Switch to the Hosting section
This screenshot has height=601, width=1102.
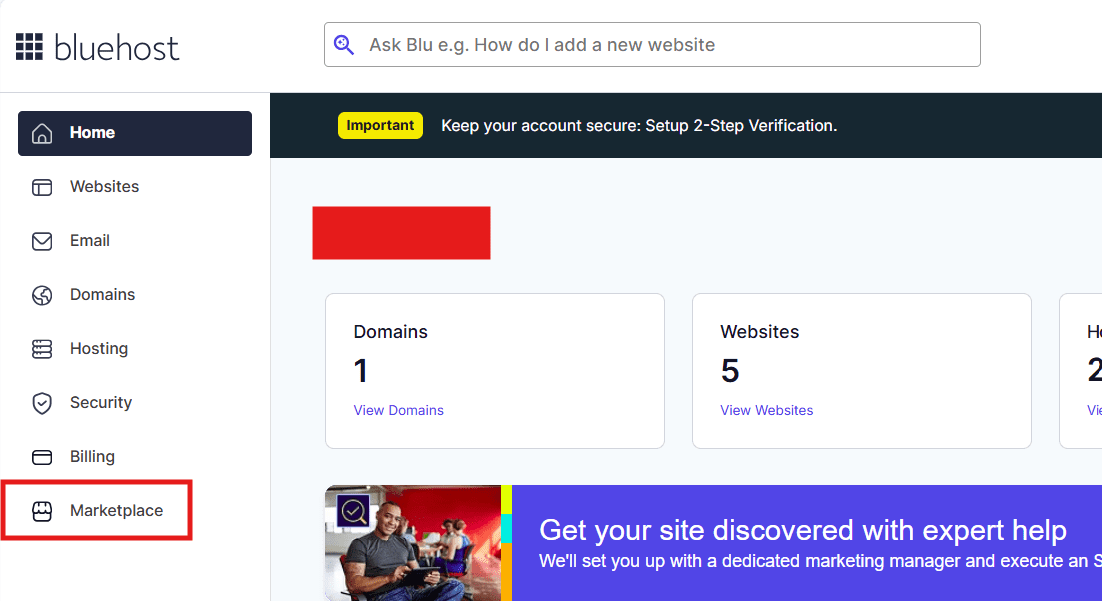(99, 349)
